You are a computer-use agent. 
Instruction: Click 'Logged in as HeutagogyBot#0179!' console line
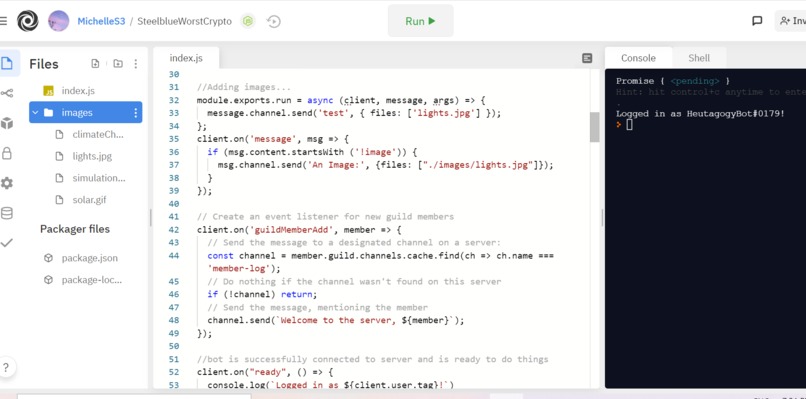700,114
